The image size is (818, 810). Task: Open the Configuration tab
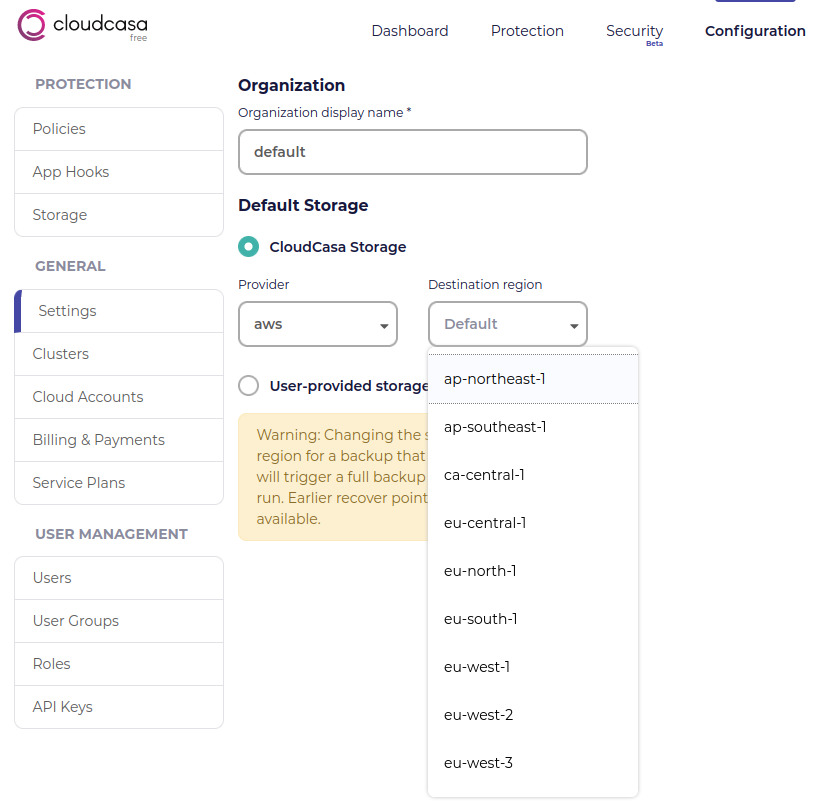755,31
